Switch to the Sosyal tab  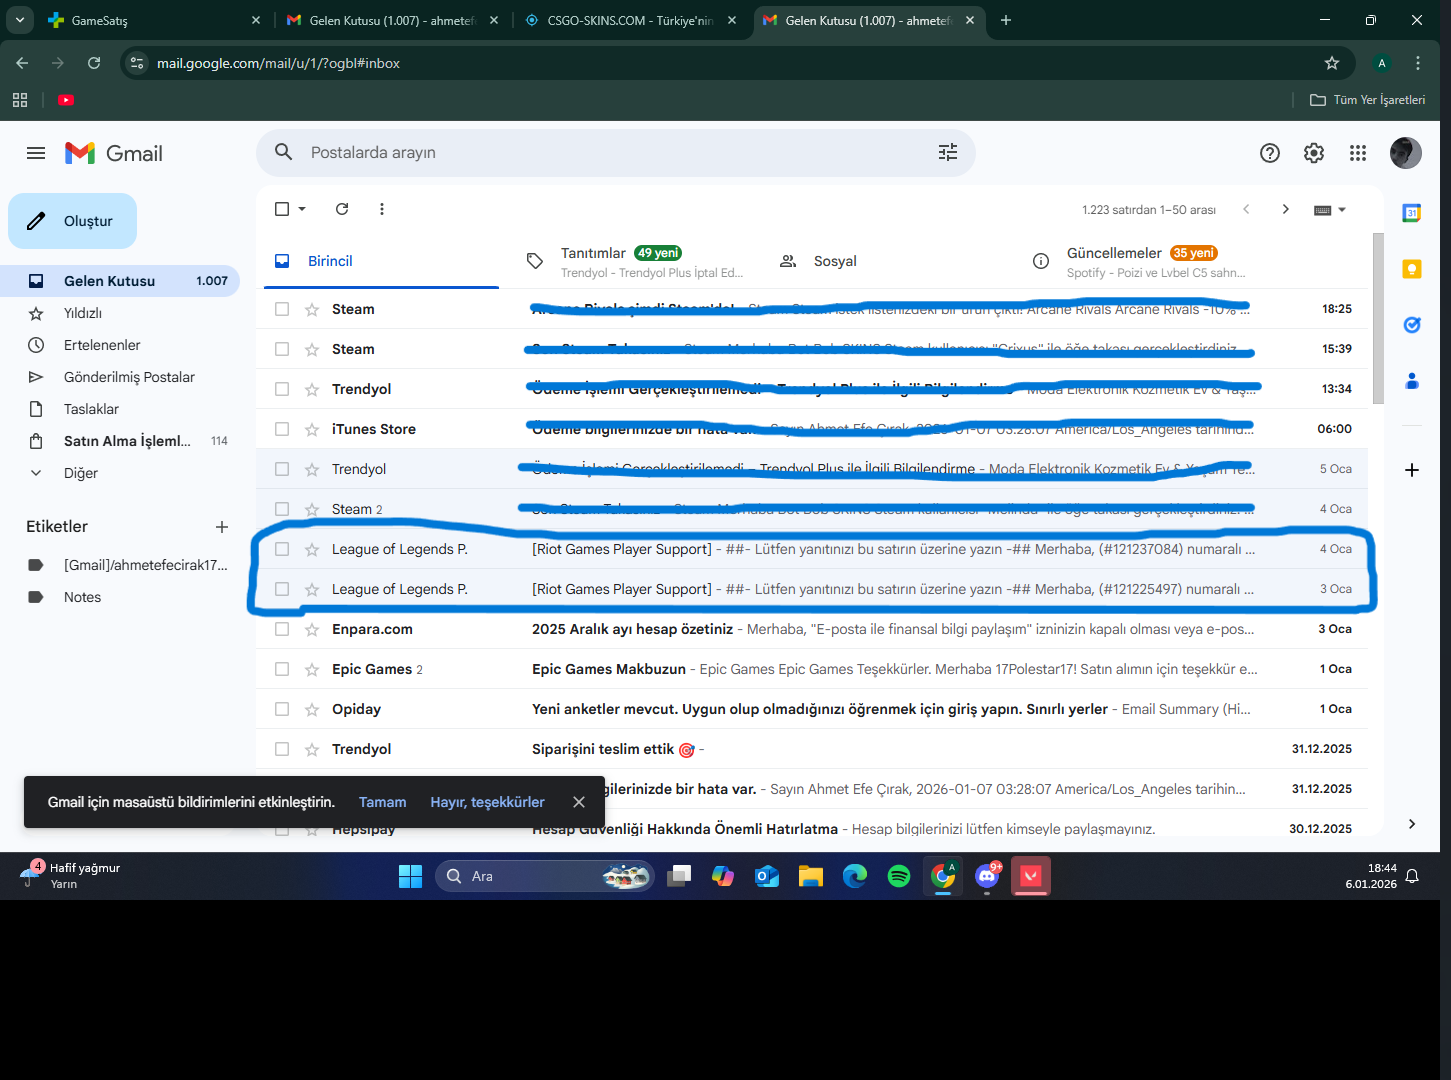[x=888, y=261]
